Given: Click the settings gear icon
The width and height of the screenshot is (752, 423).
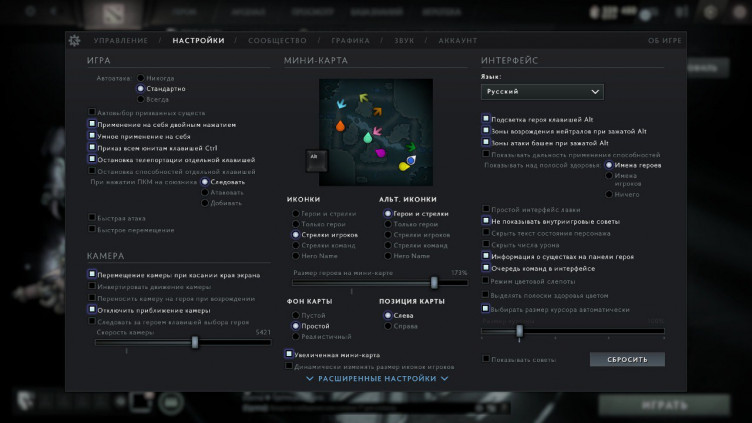Looking at the screenshot, I should tap(74, 40).
